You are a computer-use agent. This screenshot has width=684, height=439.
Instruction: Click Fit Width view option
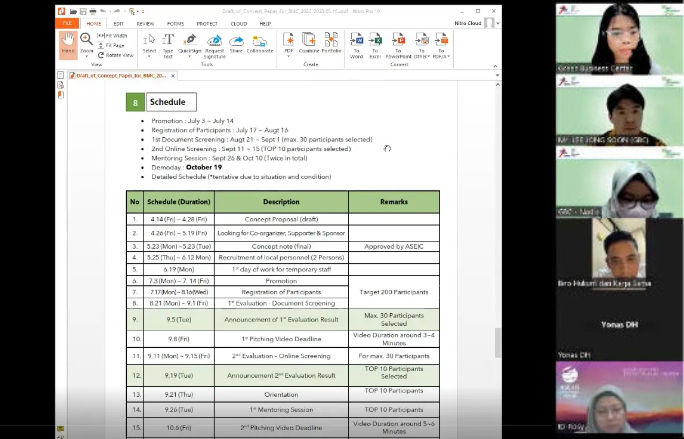pos(114,35)
